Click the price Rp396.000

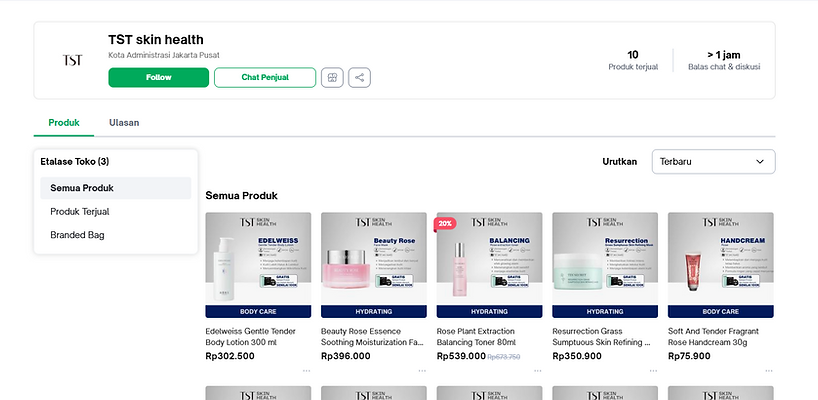coord(346,356)
